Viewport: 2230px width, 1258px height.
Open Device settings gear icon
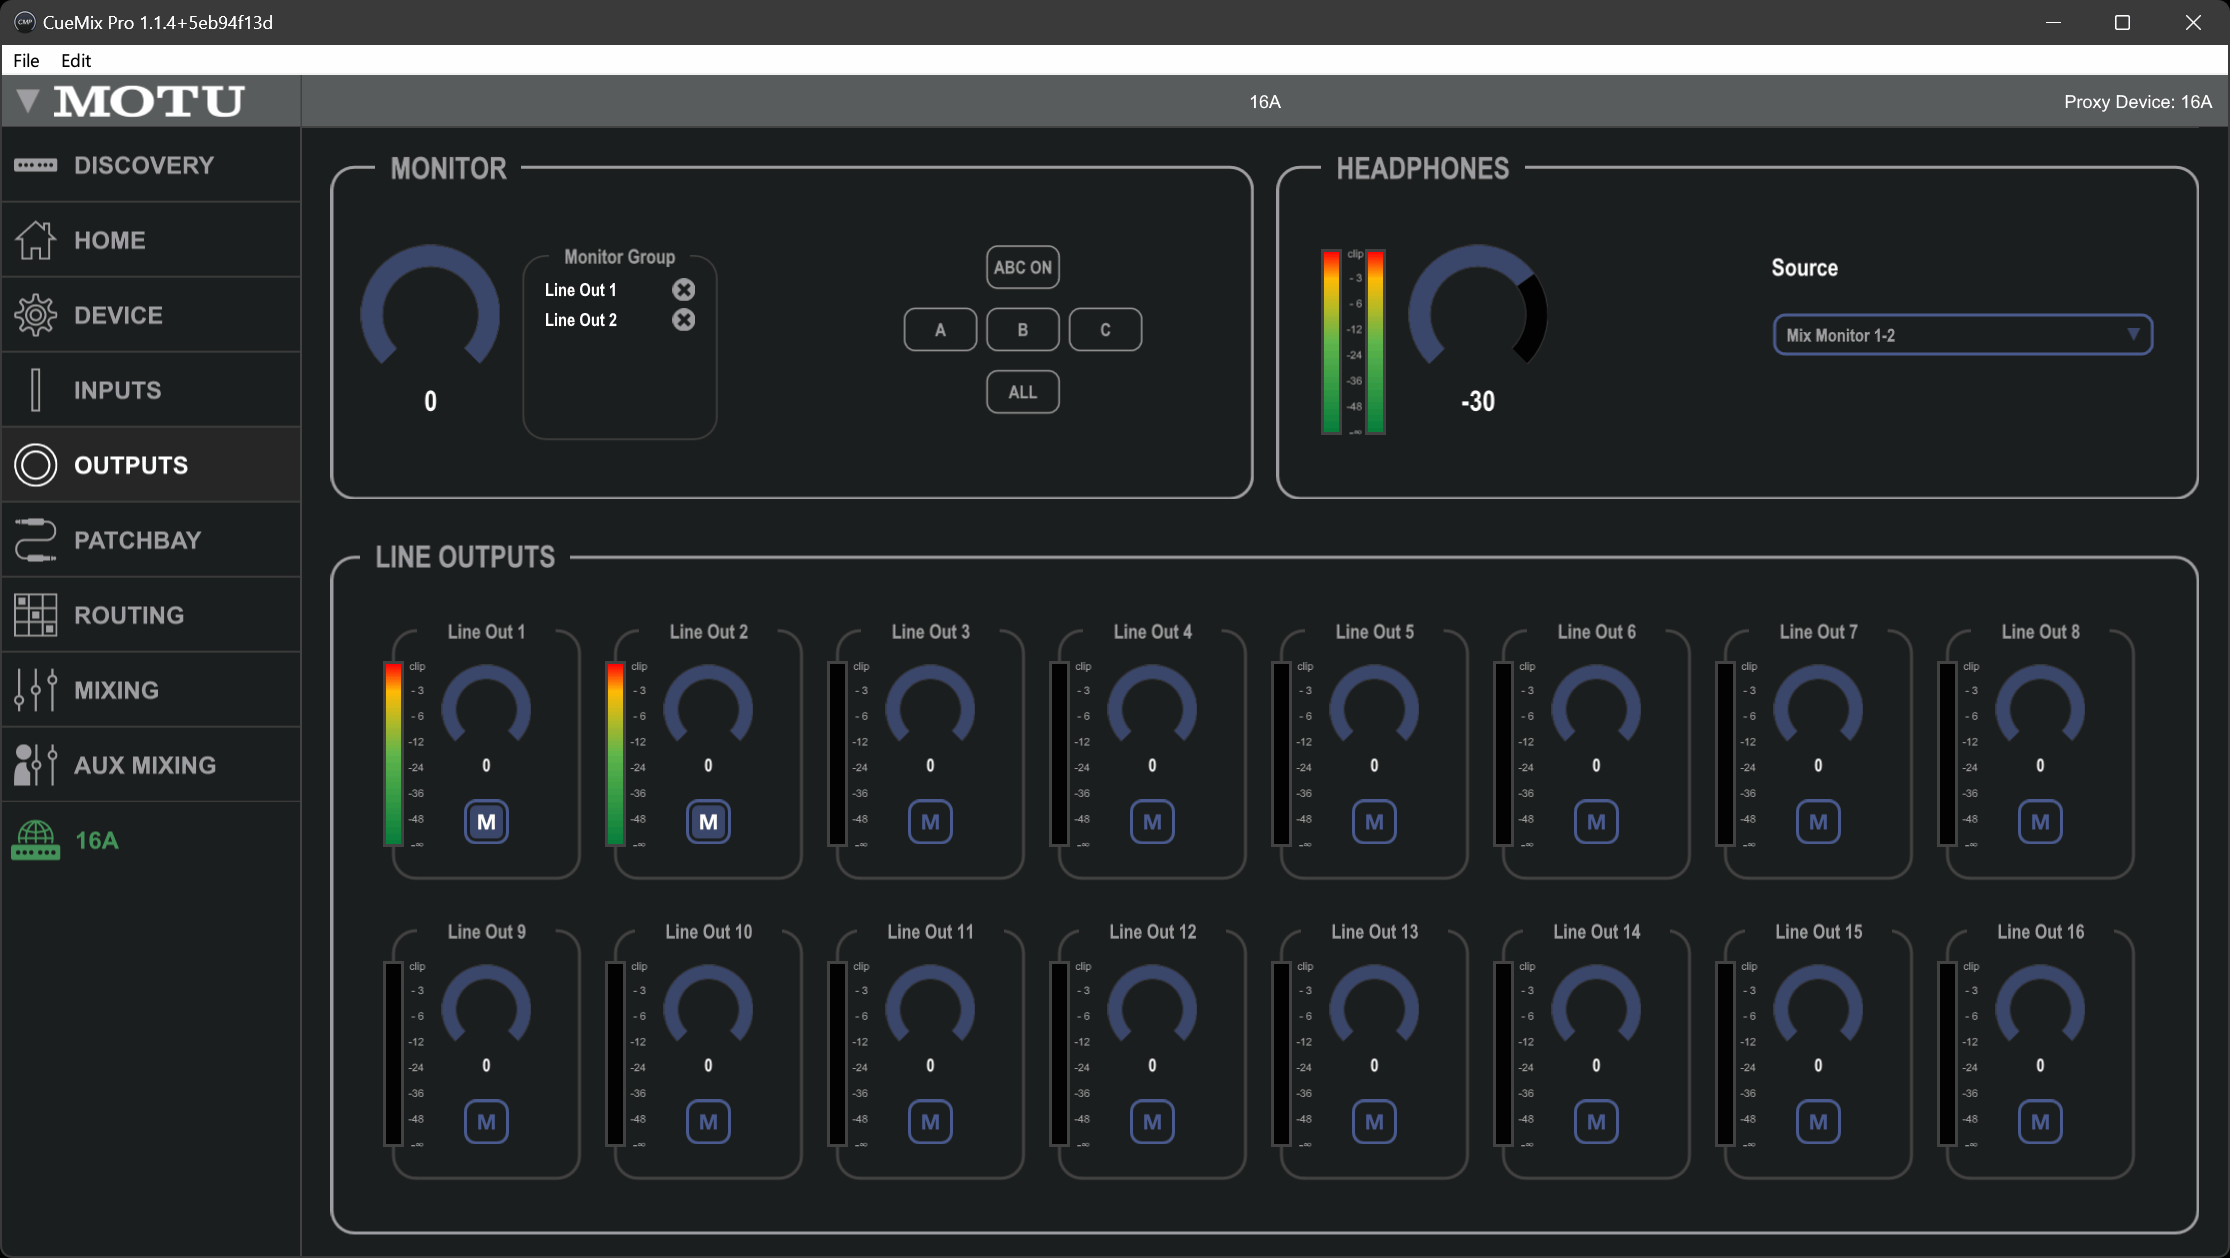click(36, 315)
